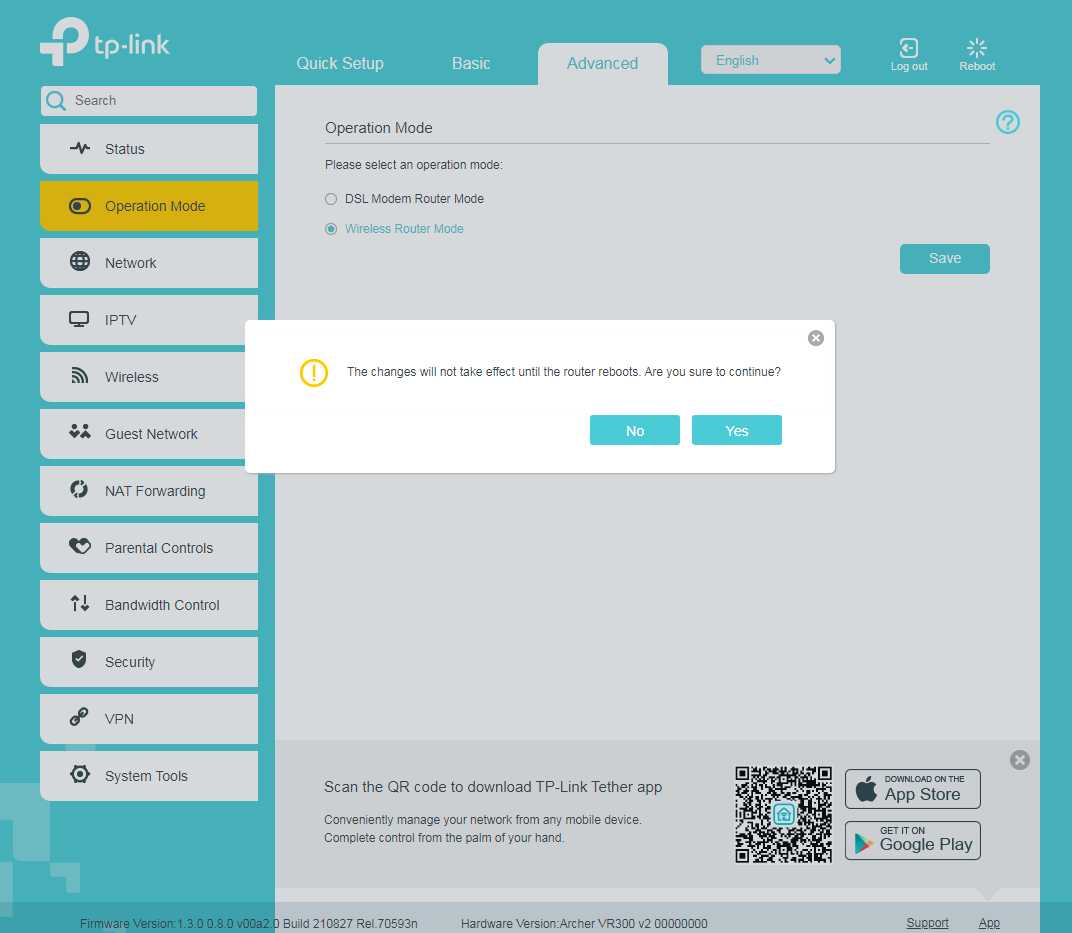Open the VPN menu section

[x=149, y=719]
